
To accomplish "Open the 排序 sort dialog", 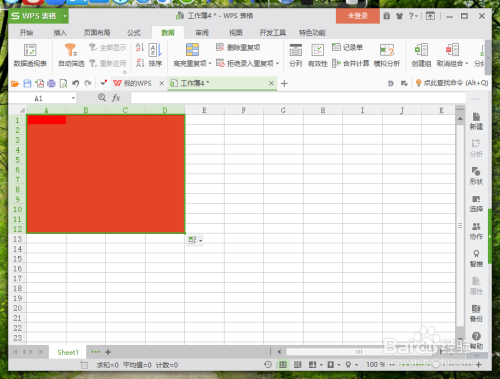I will 155,55.
